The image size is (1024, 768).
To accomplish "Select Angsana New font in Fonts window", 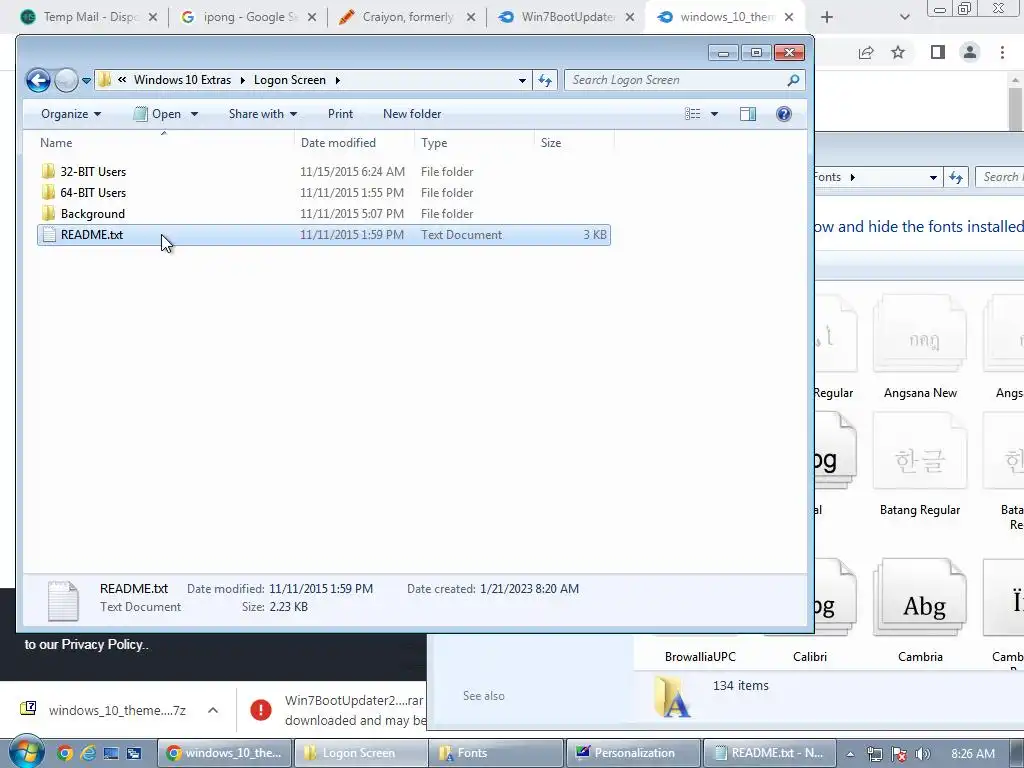I will click(x=920, y=347).
